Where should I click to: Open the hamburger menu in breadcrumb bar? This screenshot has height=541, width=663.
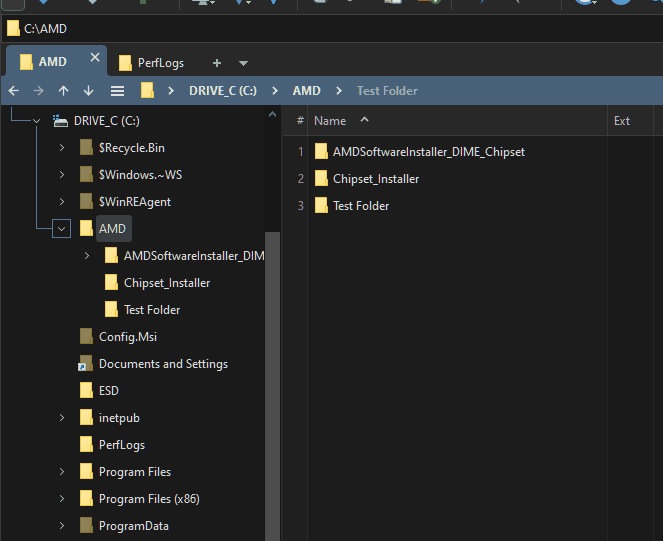(x=117, y=91)
